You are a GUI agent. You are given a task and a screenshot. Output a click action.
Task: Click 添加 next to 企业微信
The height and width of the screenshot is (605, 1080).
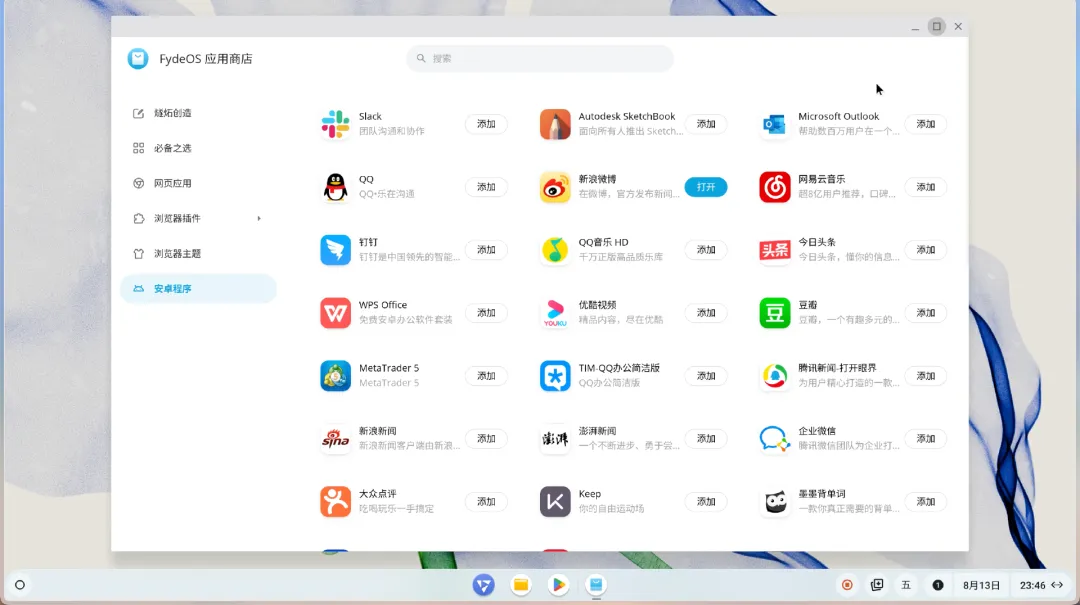(926, 438)
